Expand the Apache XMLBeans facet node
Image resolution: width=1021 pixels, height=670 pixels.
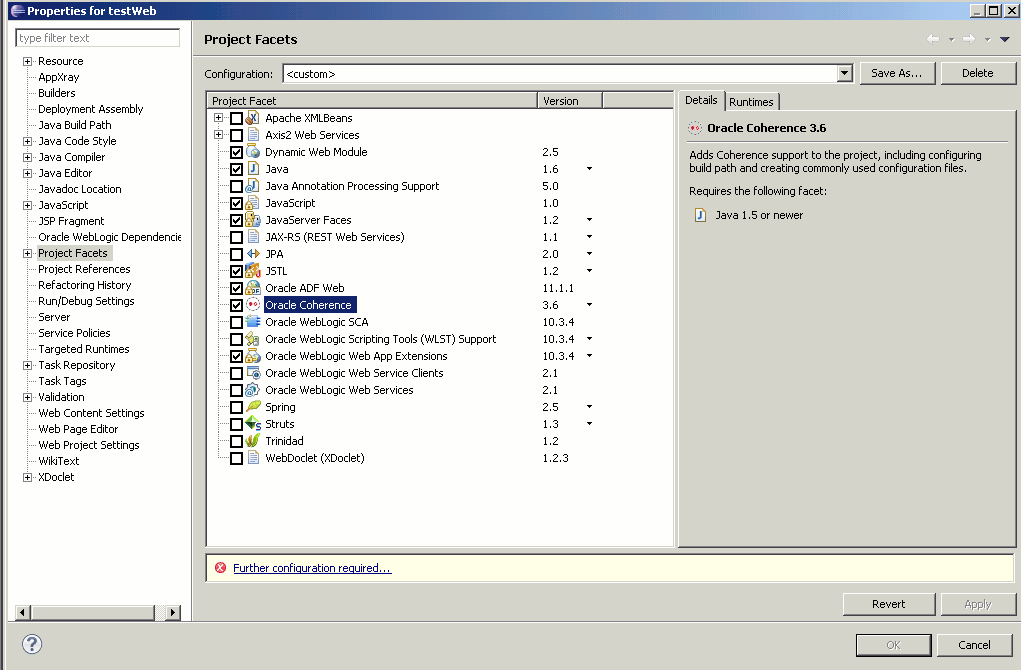pyautogui.click(x=219, y=118)
